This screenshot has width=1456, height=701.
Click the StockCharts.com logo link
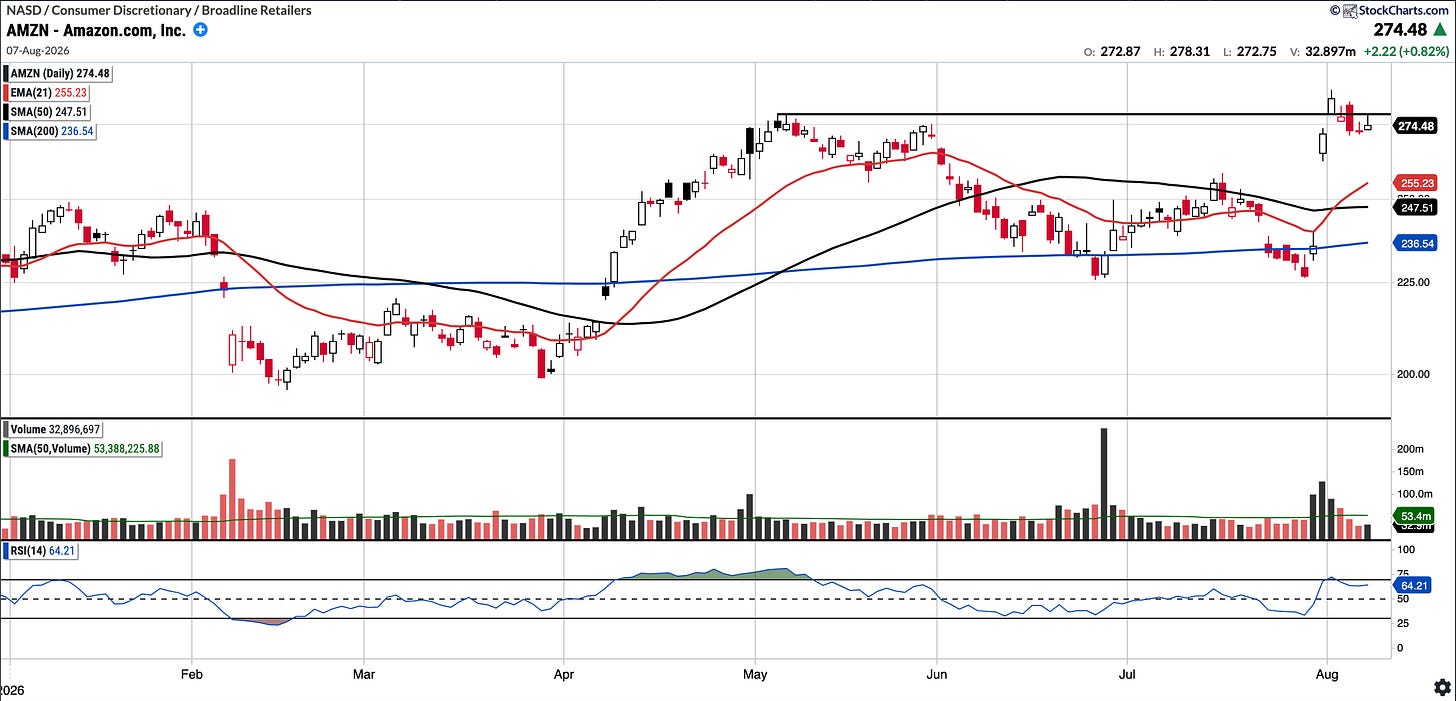[x=1390, y=10]
